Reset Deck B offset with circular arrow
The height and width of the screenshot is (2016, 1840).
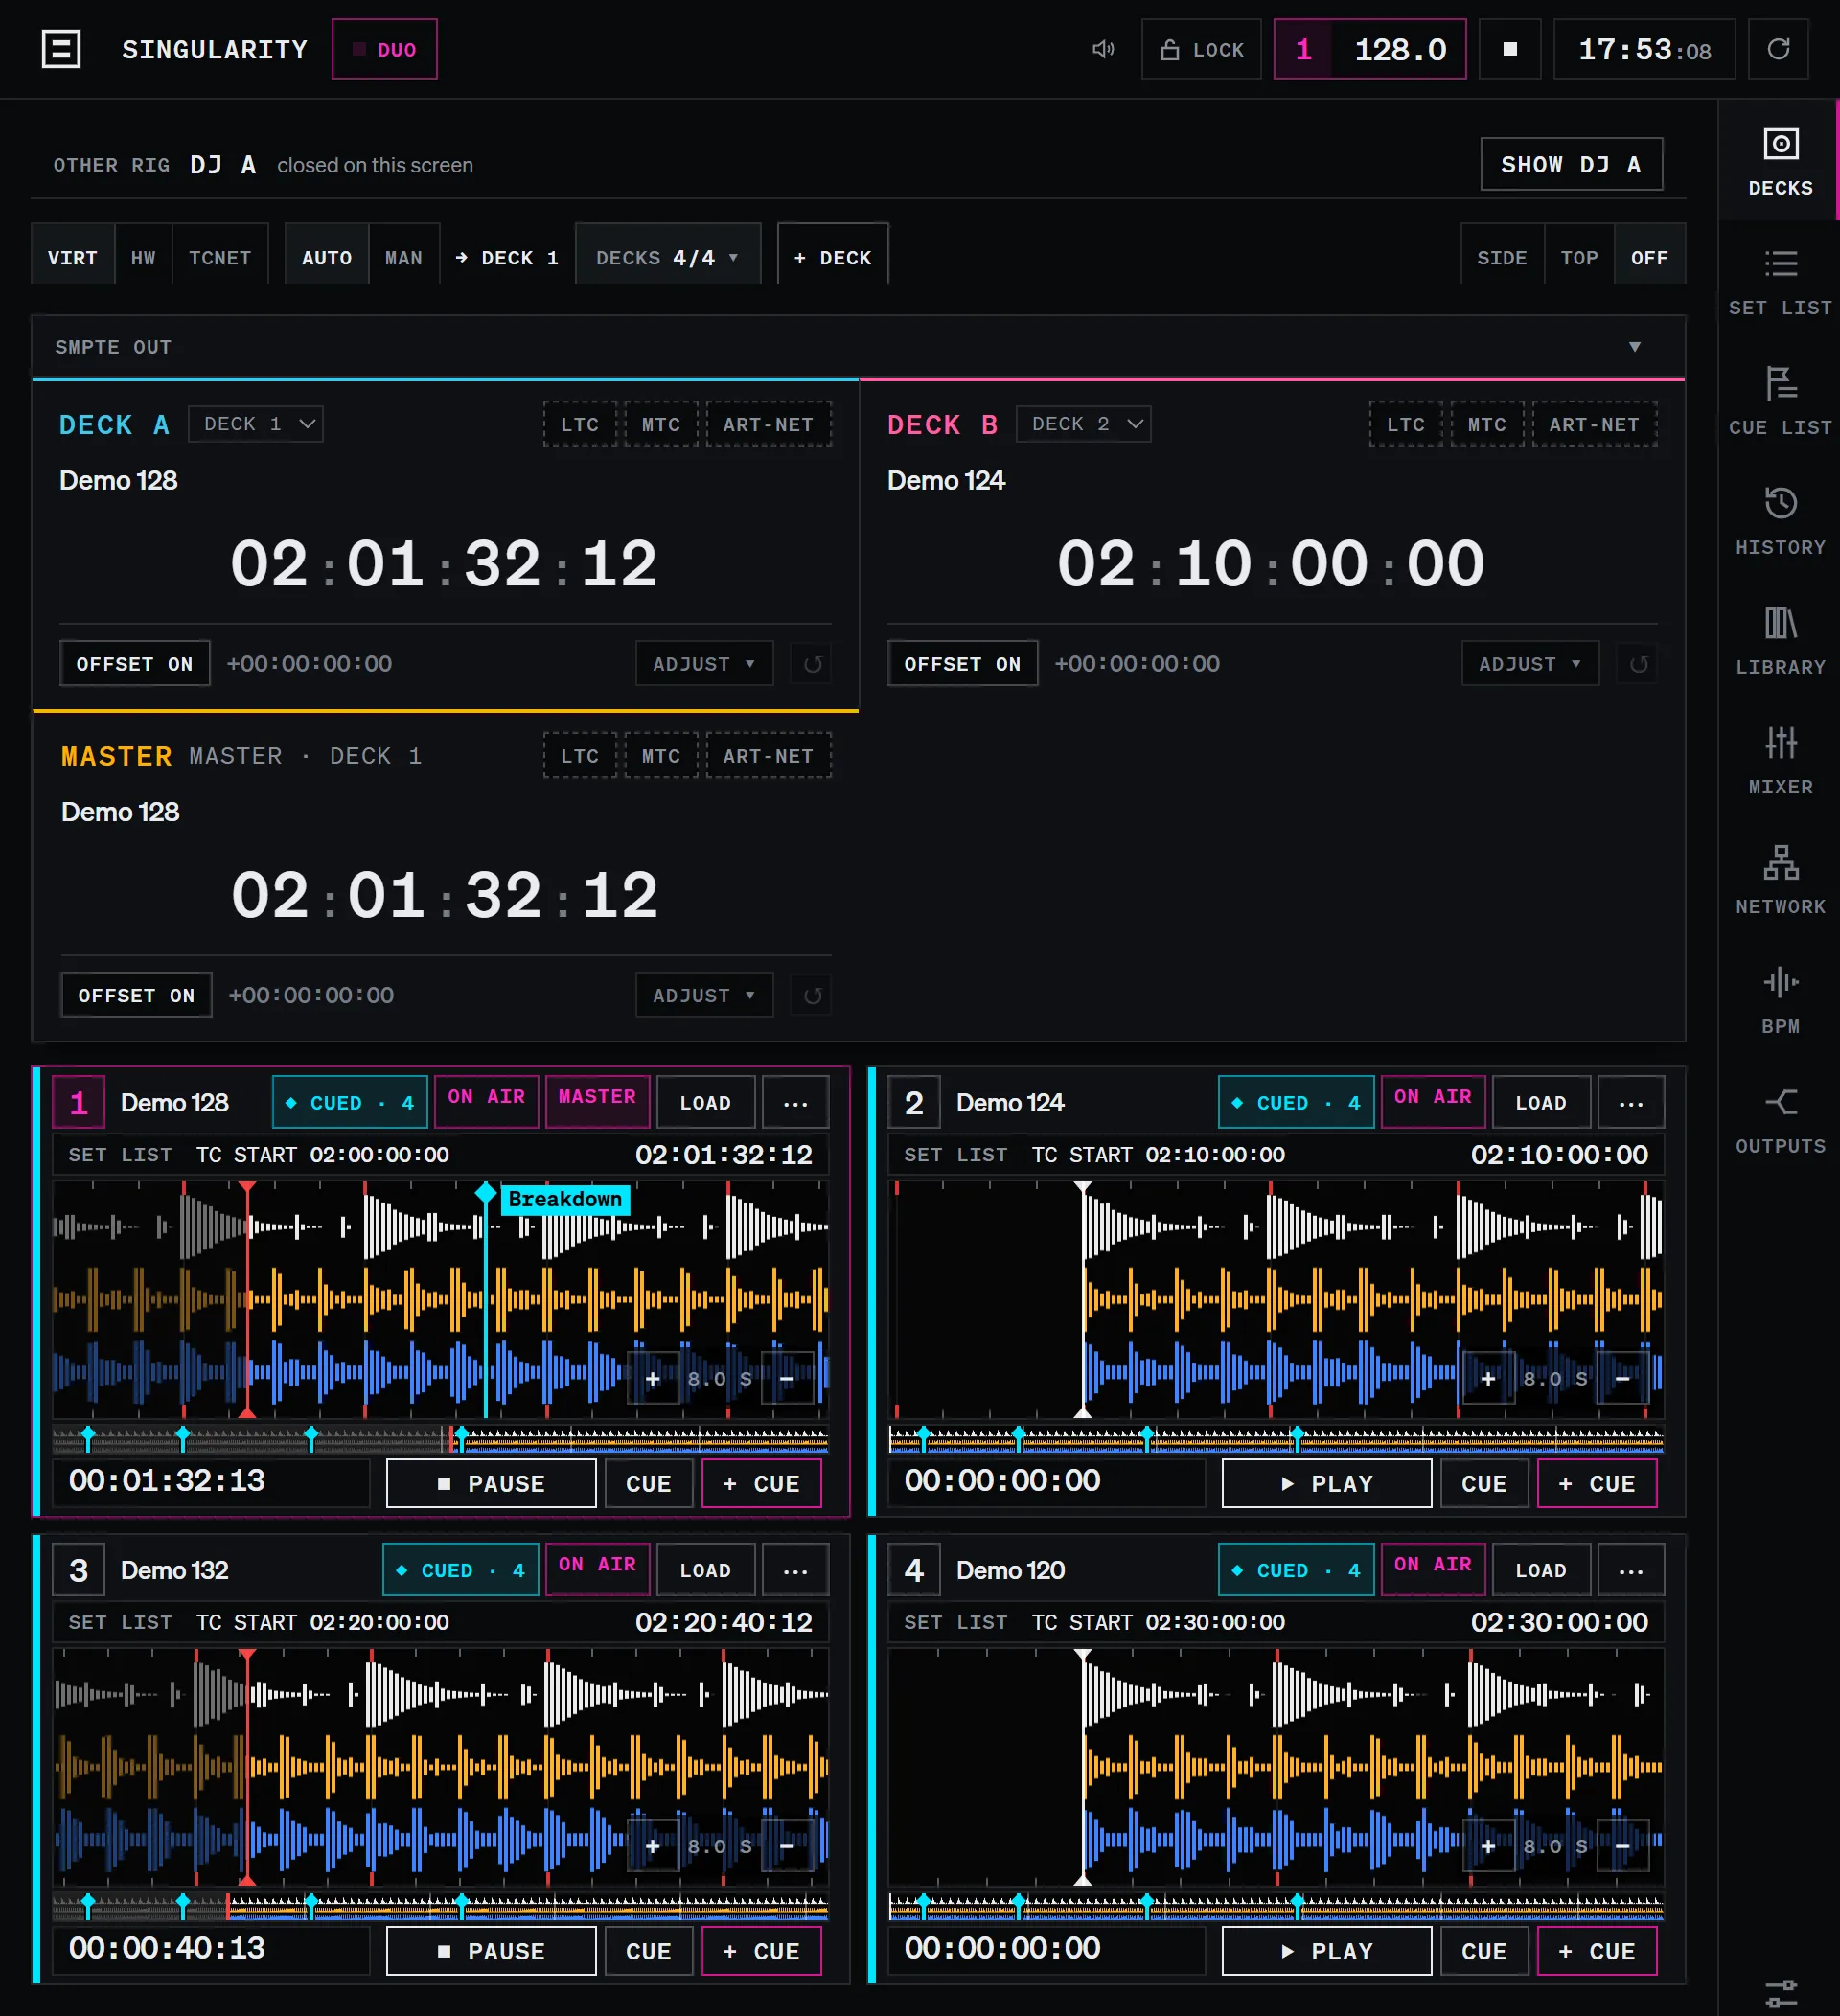click(1638, 664)
